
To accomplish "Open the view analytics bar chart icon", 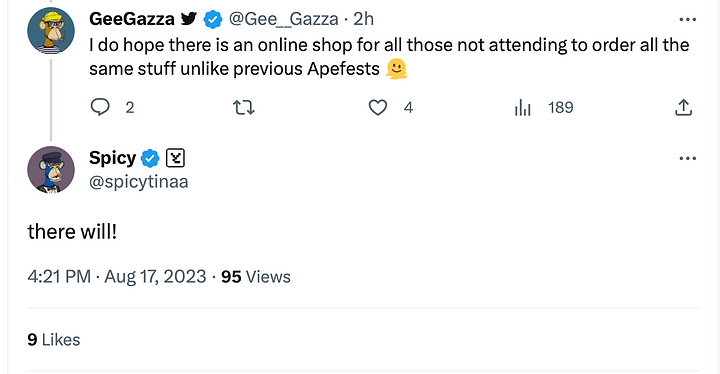I will click(x=523, y=108).
